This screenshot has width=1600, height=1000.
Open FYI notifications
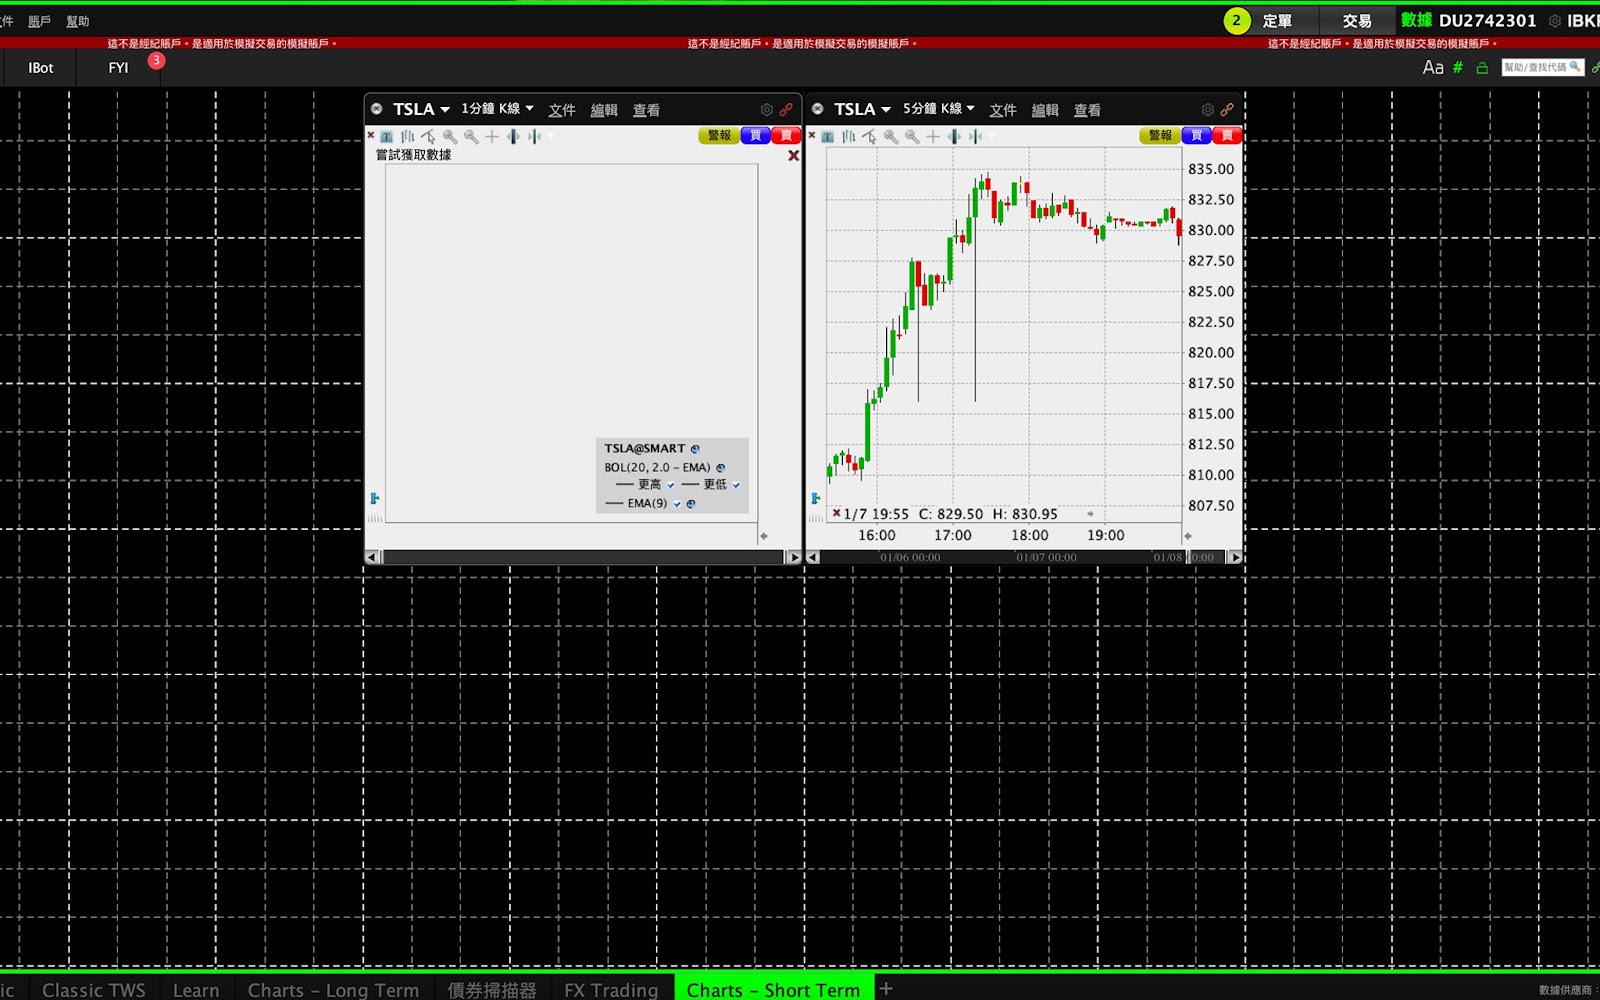point(119,68)
